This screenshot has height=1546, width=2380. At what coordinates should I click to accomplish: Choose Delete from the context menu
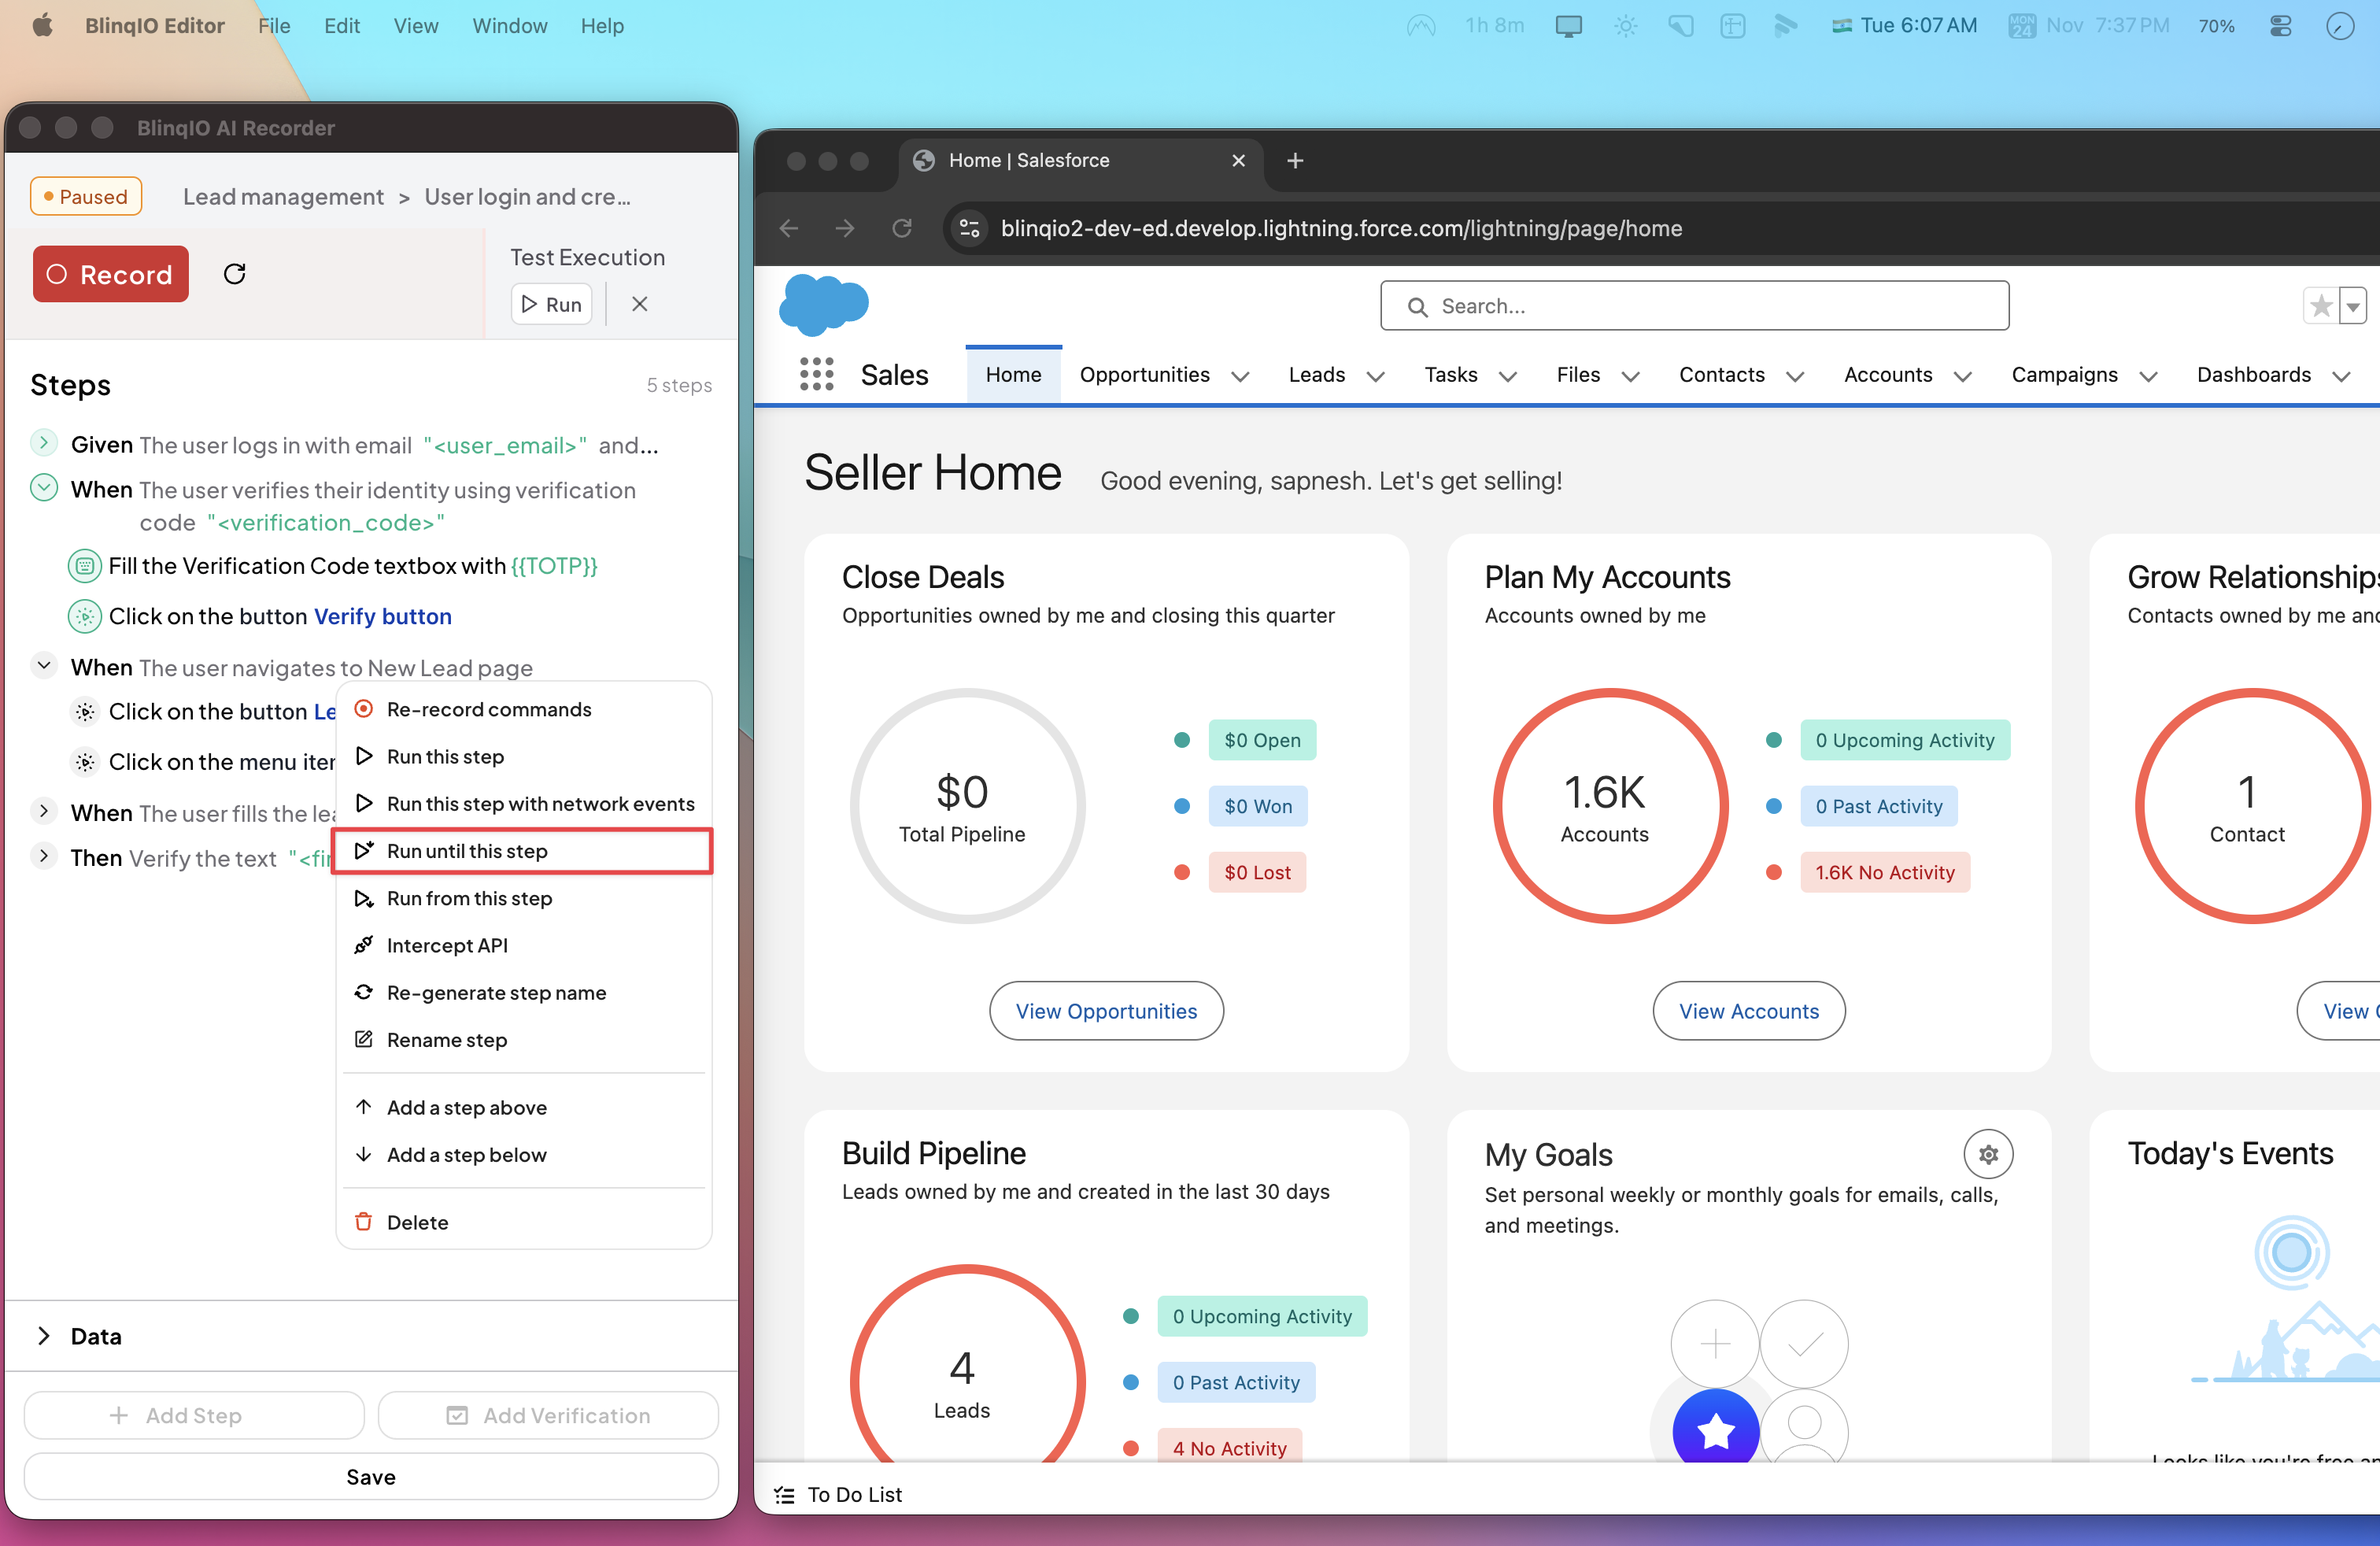(x=417, y=1222)
